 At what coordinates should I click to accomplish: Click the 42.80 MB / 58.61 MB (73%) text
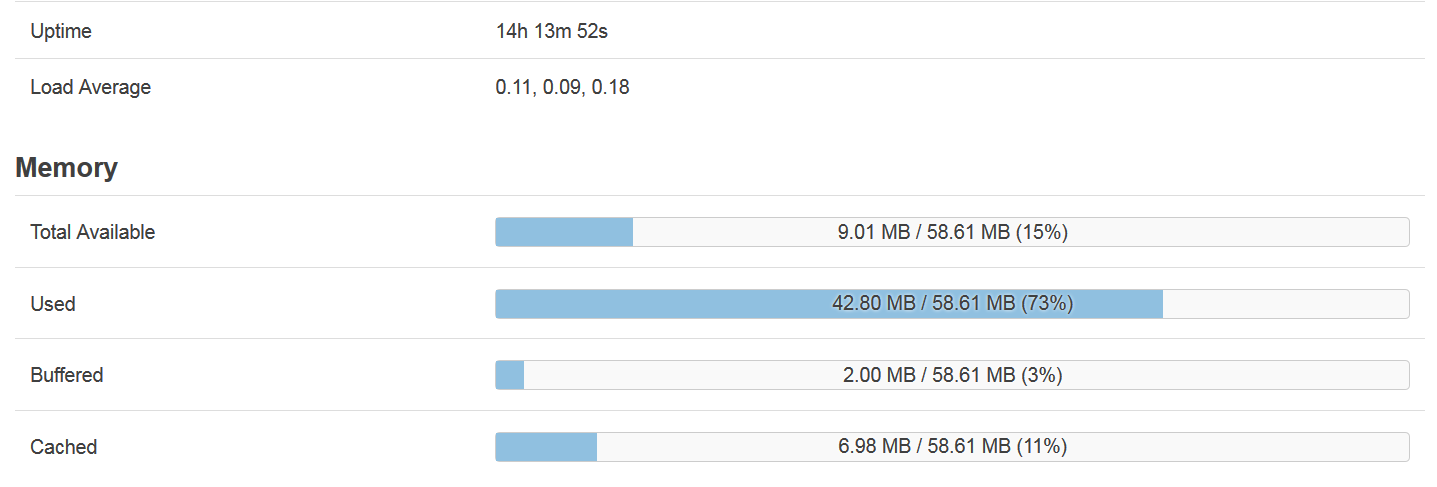tap(953, 304)
